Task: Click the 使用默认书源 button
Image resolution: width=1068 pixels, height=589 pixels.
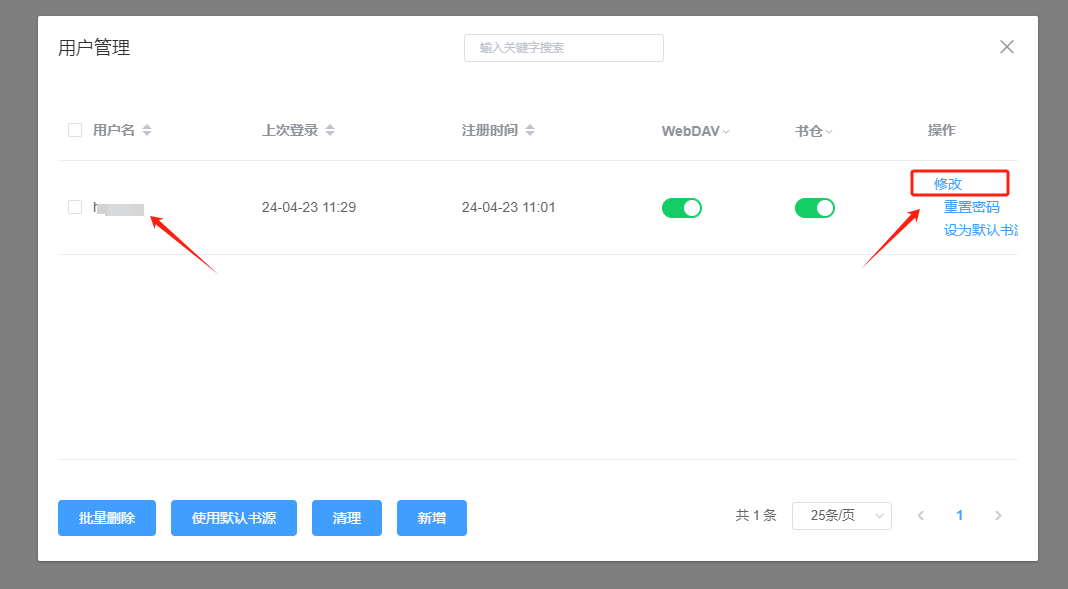Action: click(x=234, y=518)
